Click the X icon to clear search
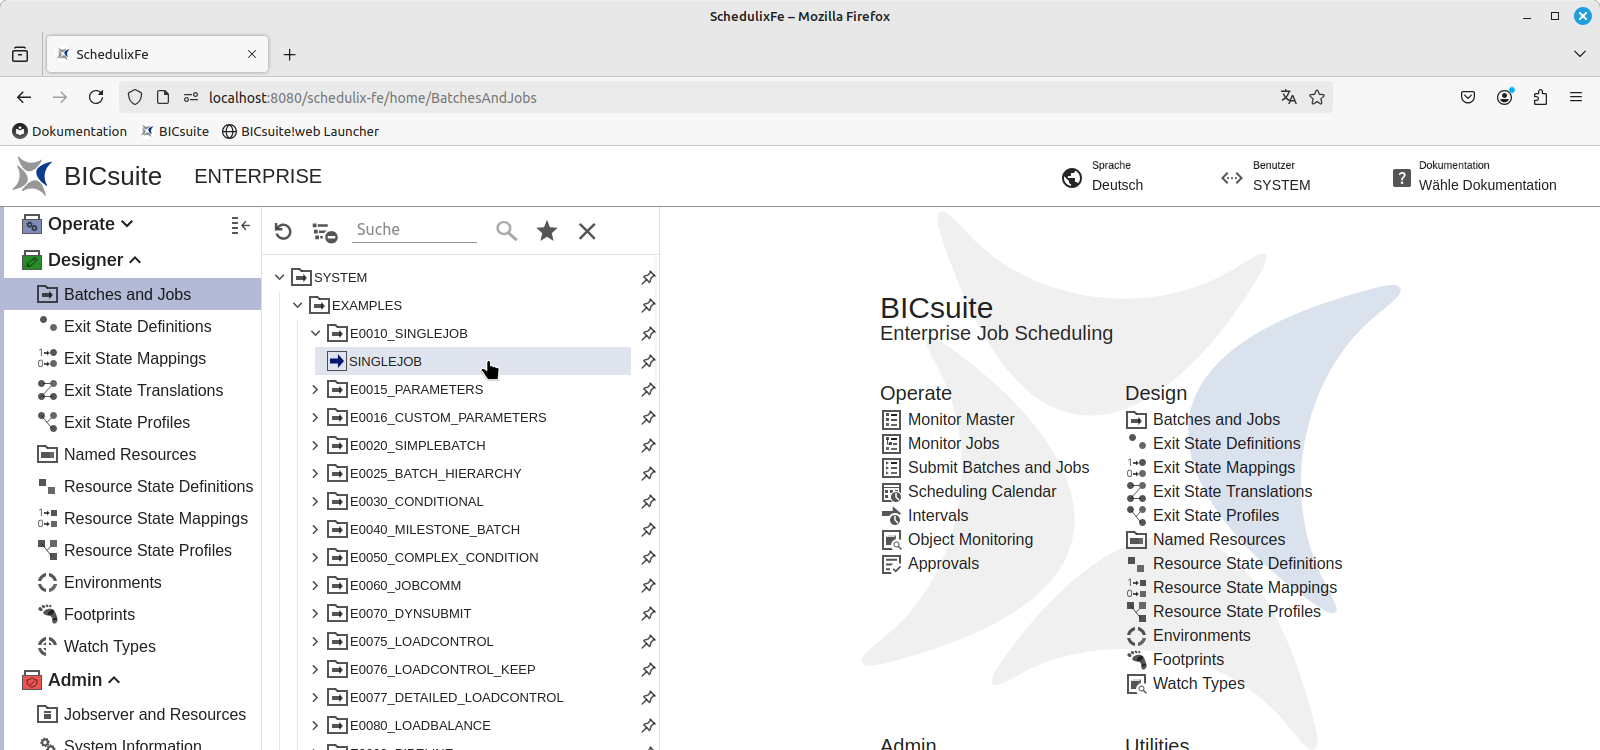Image resolution: width=1600 pixels, height=750 pixels. coord(587,231)
